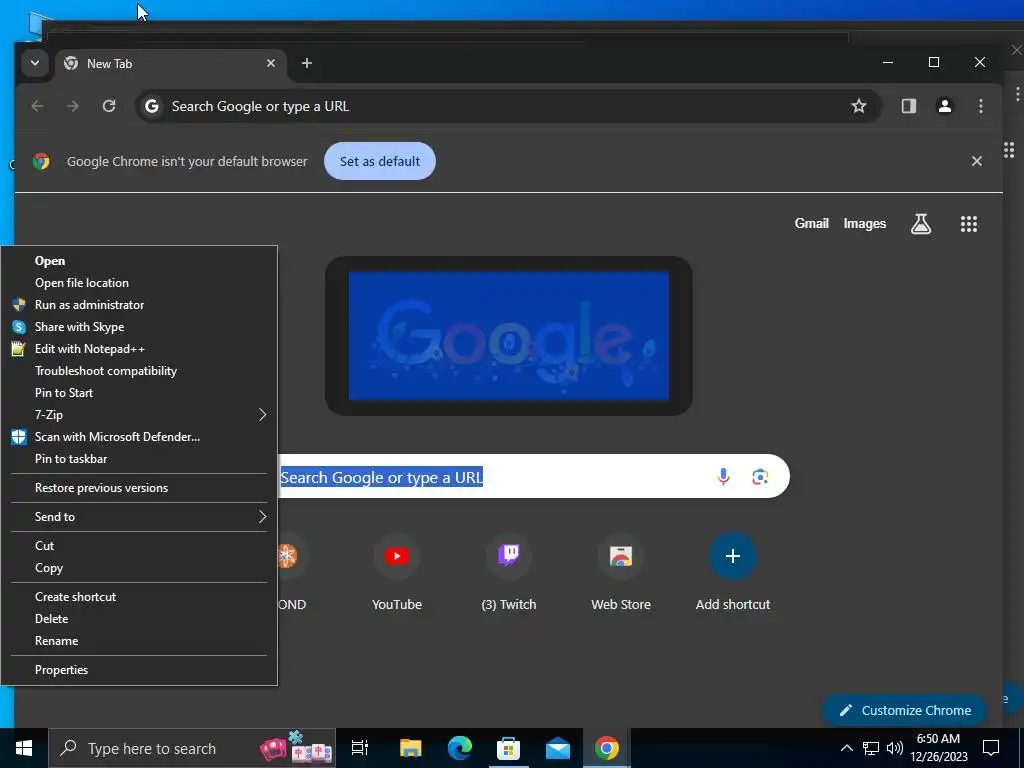Select Troubleshoot compatibility

[x=139, y=371]
